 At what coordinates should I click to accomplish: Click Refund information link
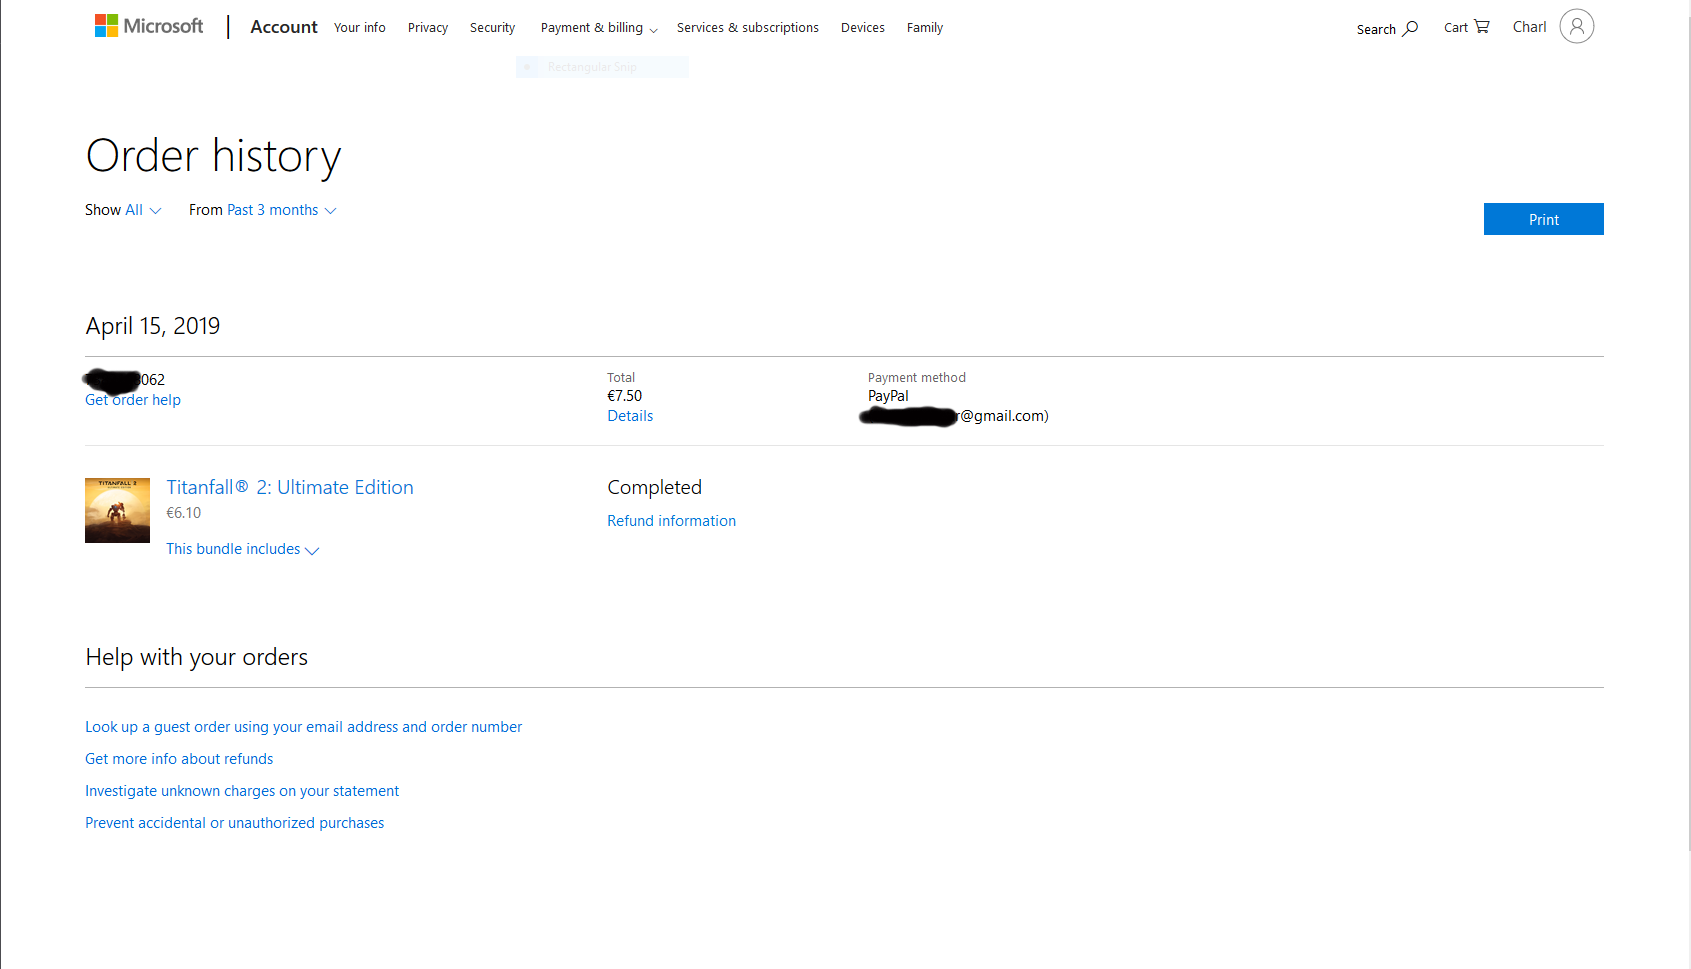(x=672, y=521)
